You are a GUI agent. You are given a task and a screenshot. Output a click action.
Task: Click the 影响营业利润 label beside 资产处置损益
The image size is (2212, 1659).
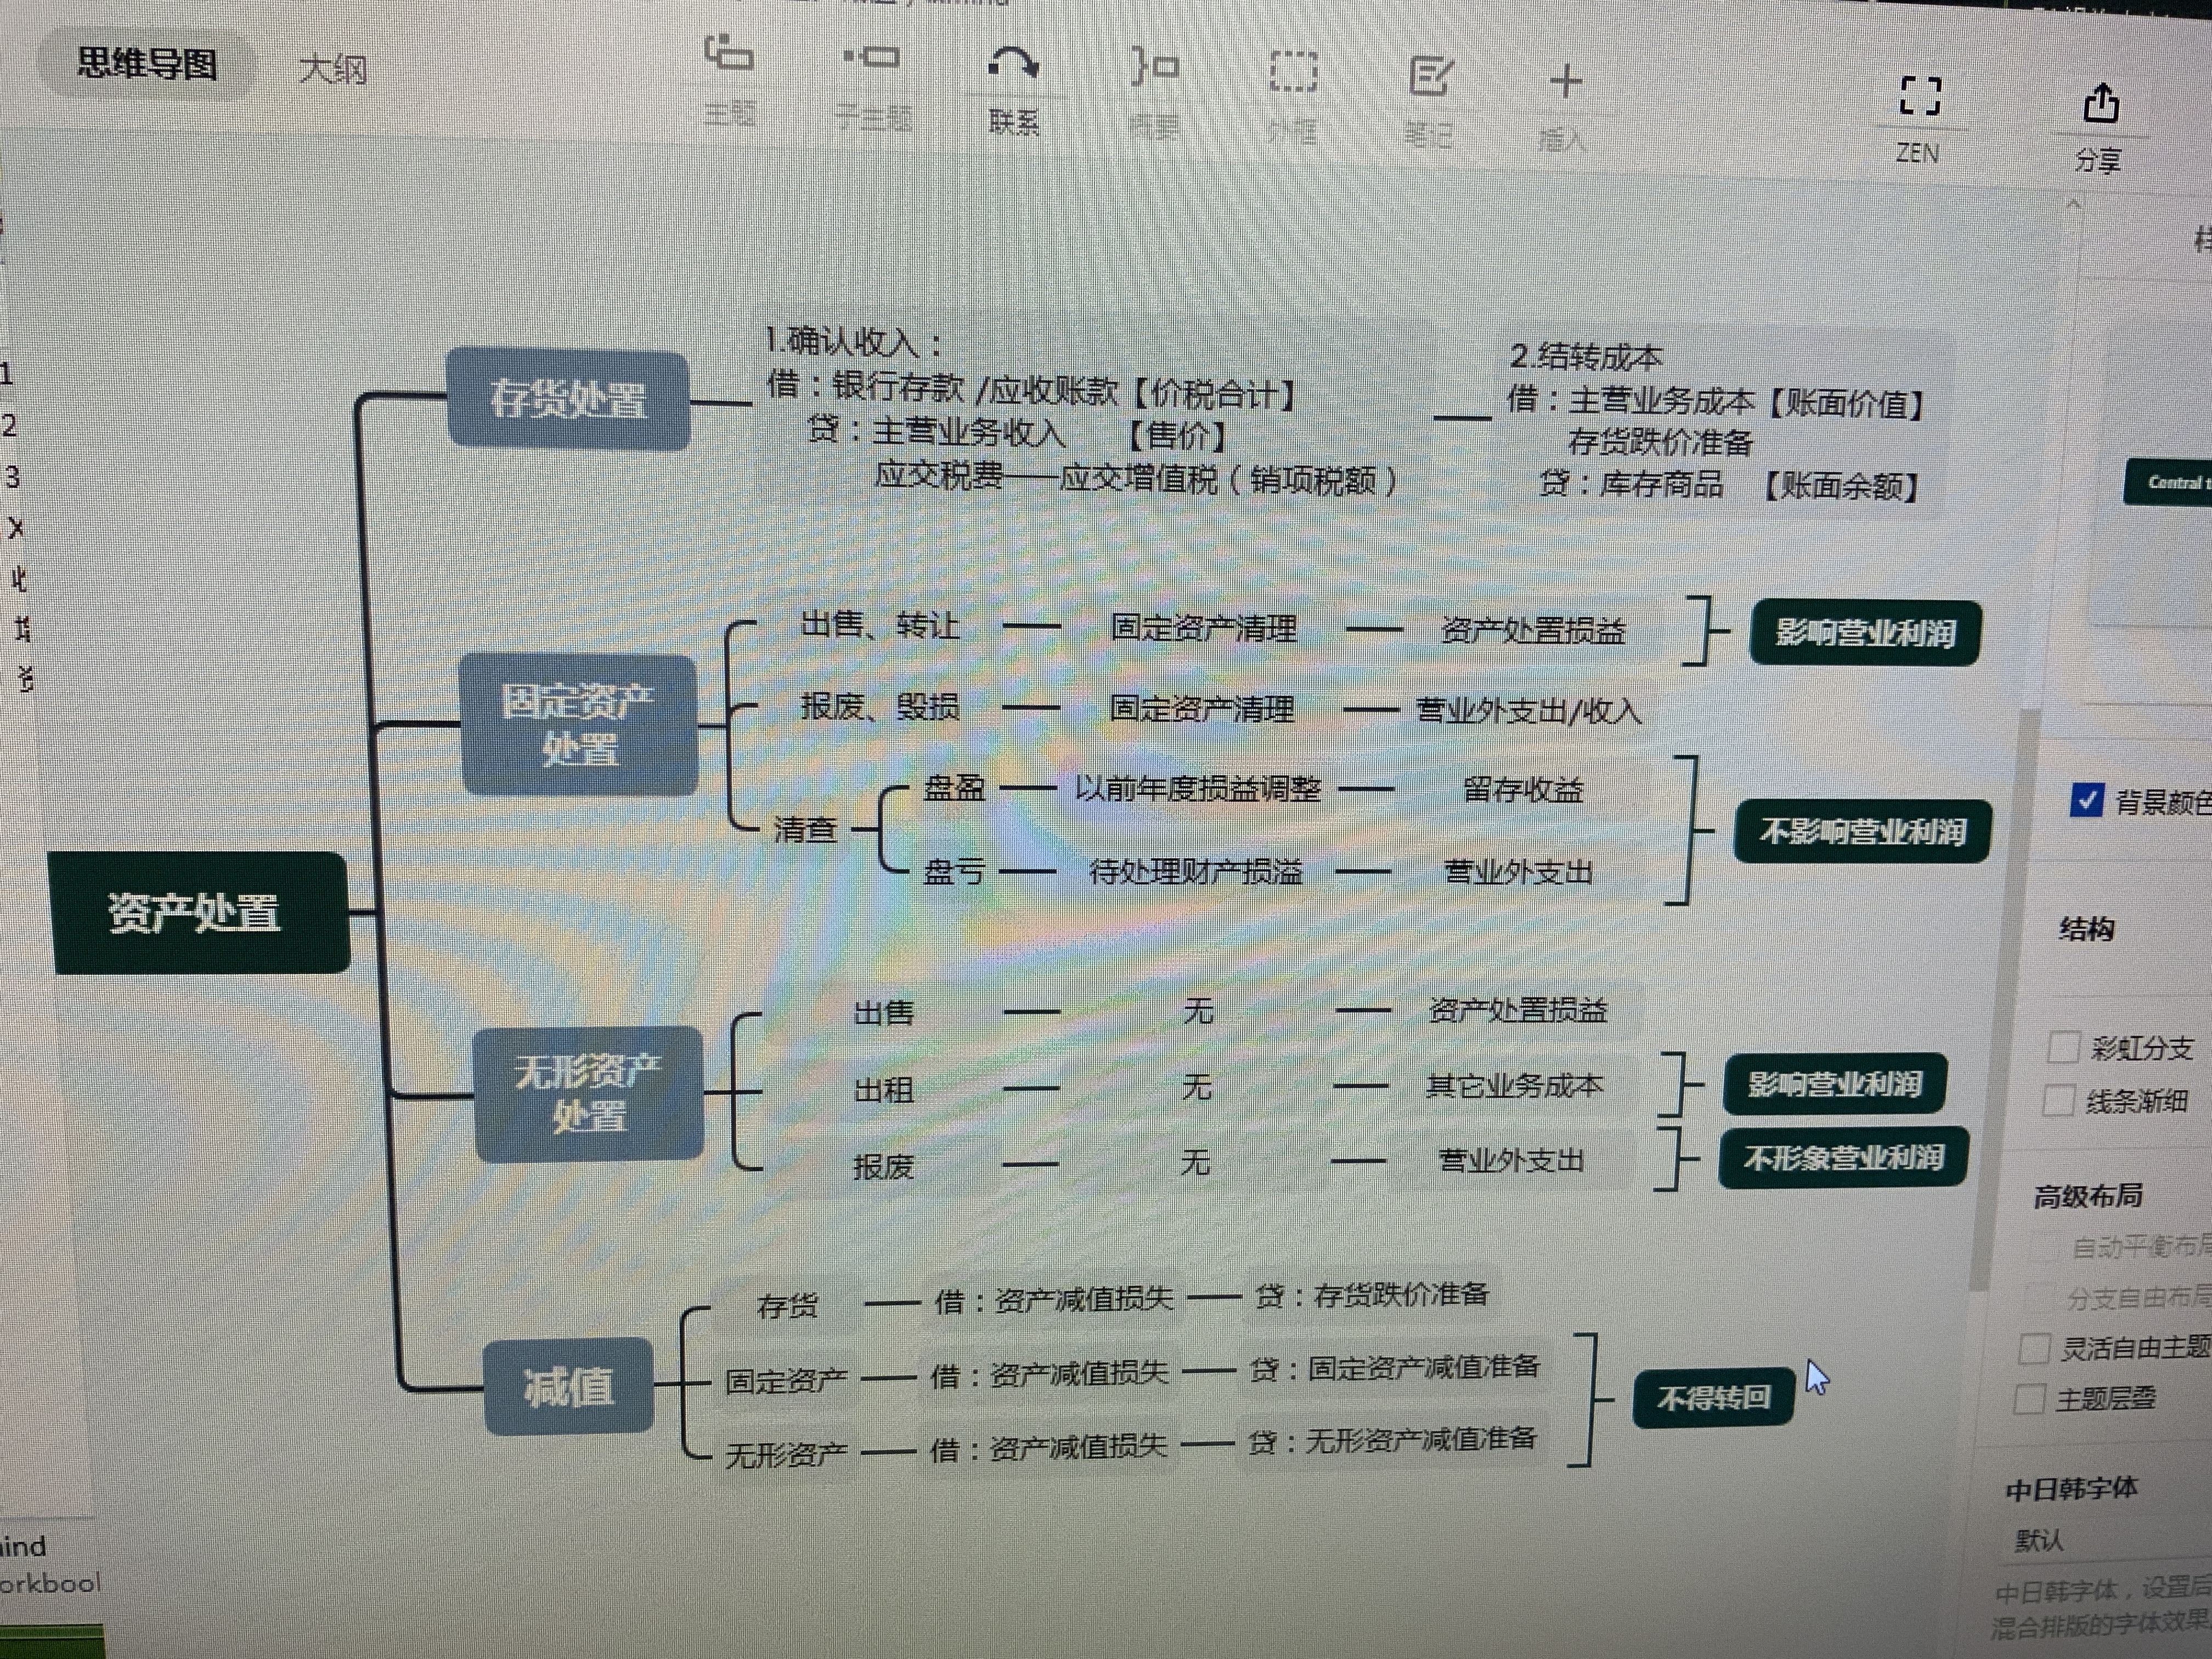click(1865, 632)
